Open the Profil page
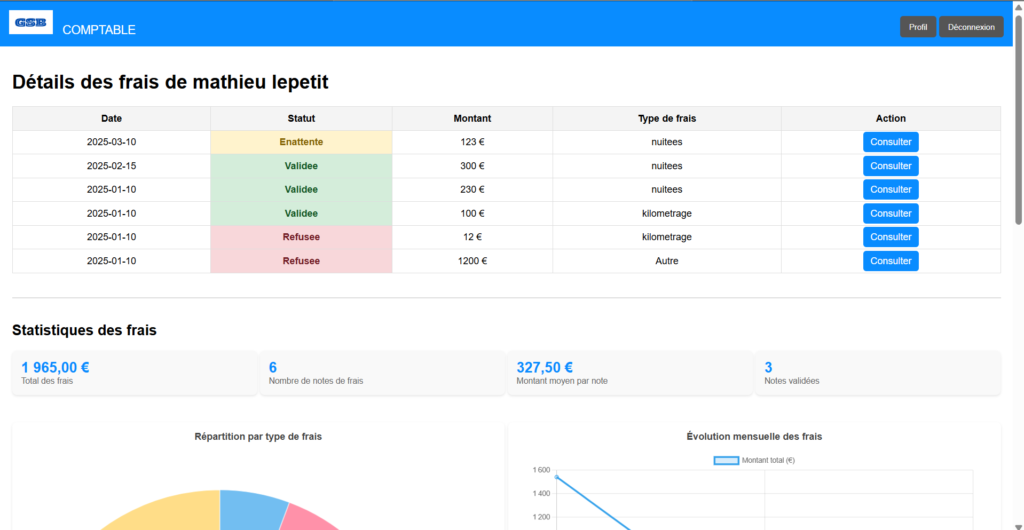1024x530 pixels. click(918, 27)
